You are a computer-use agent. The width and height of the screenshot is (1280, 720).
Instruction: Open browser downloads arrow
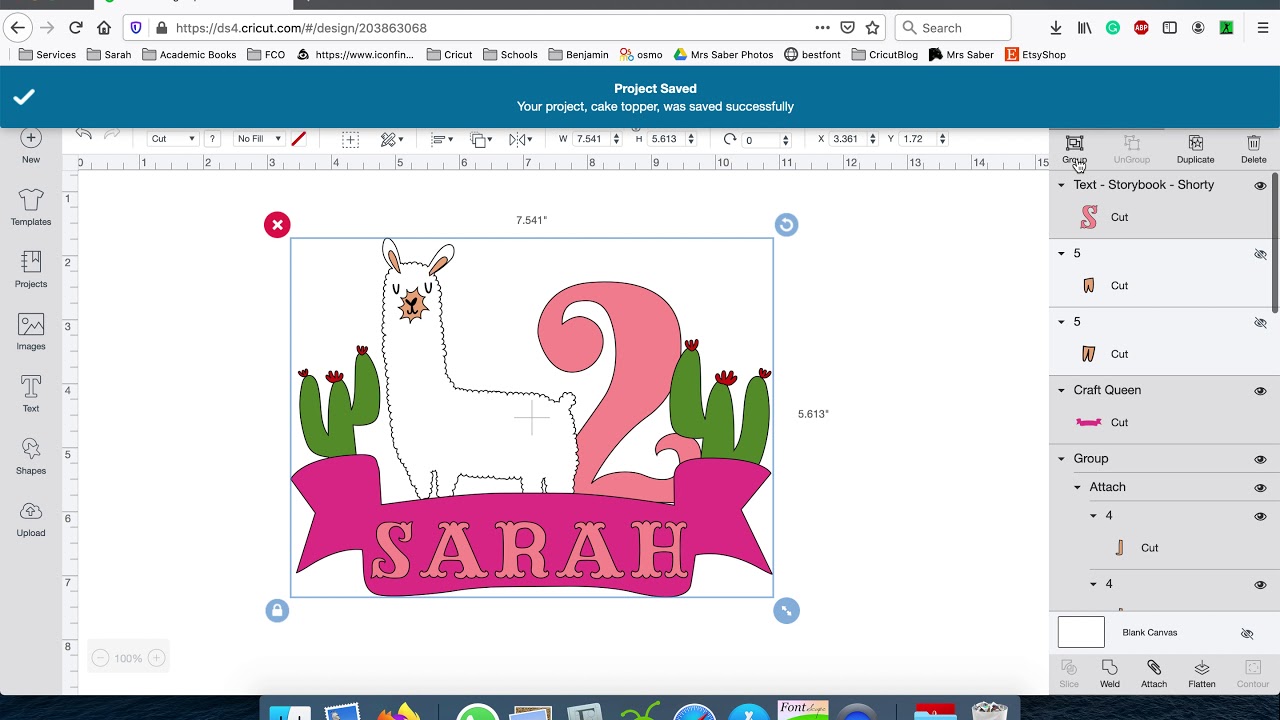(x=1056, y=28)
